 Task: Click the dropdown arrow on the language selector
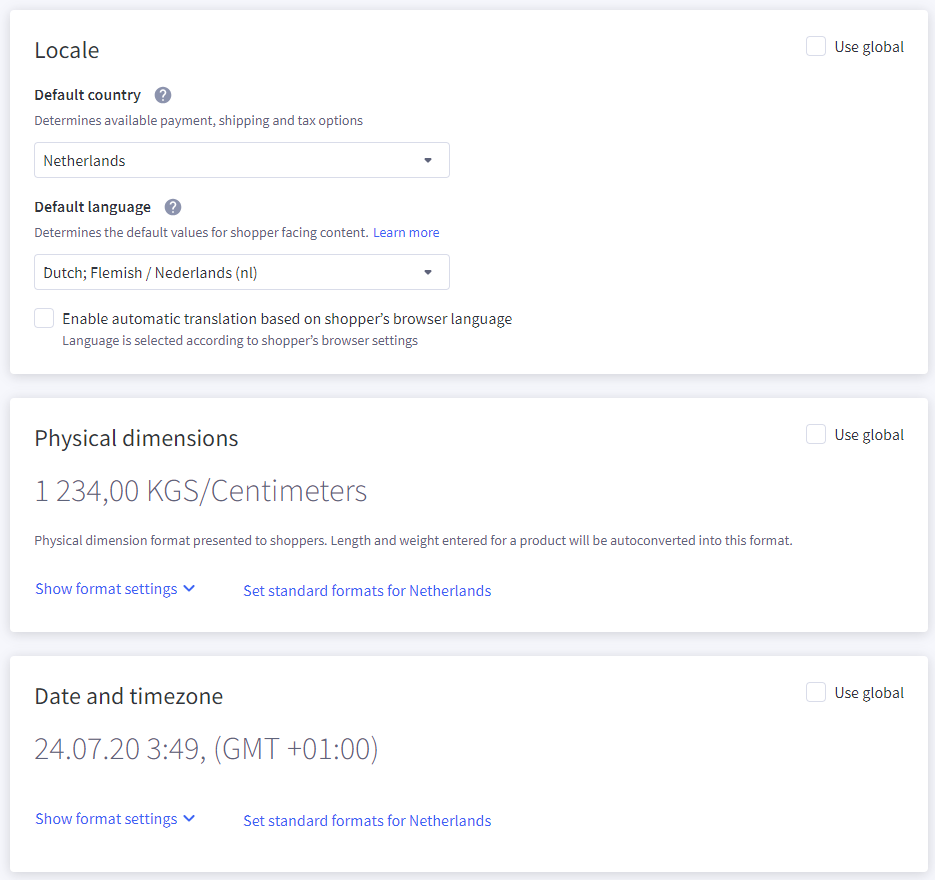[428, 272]
